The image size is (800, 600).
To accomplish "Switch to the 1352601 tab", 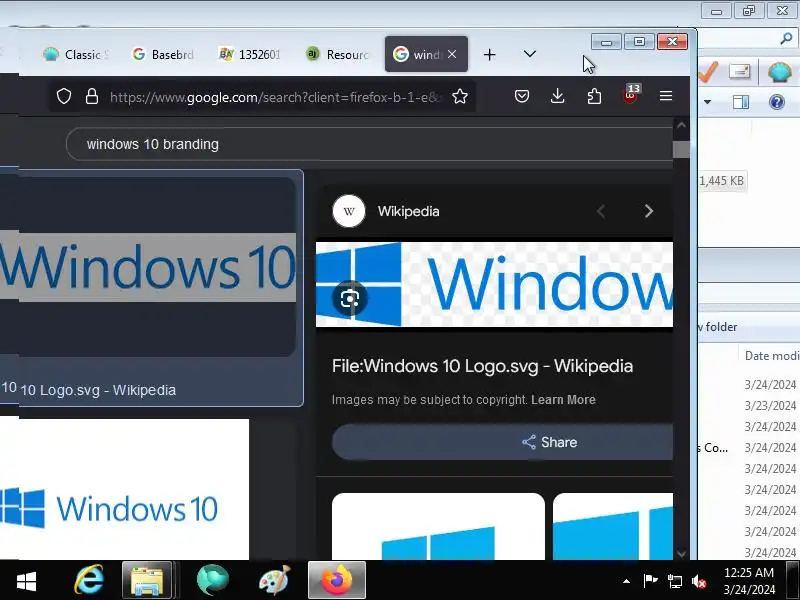I will pos(250,54).
